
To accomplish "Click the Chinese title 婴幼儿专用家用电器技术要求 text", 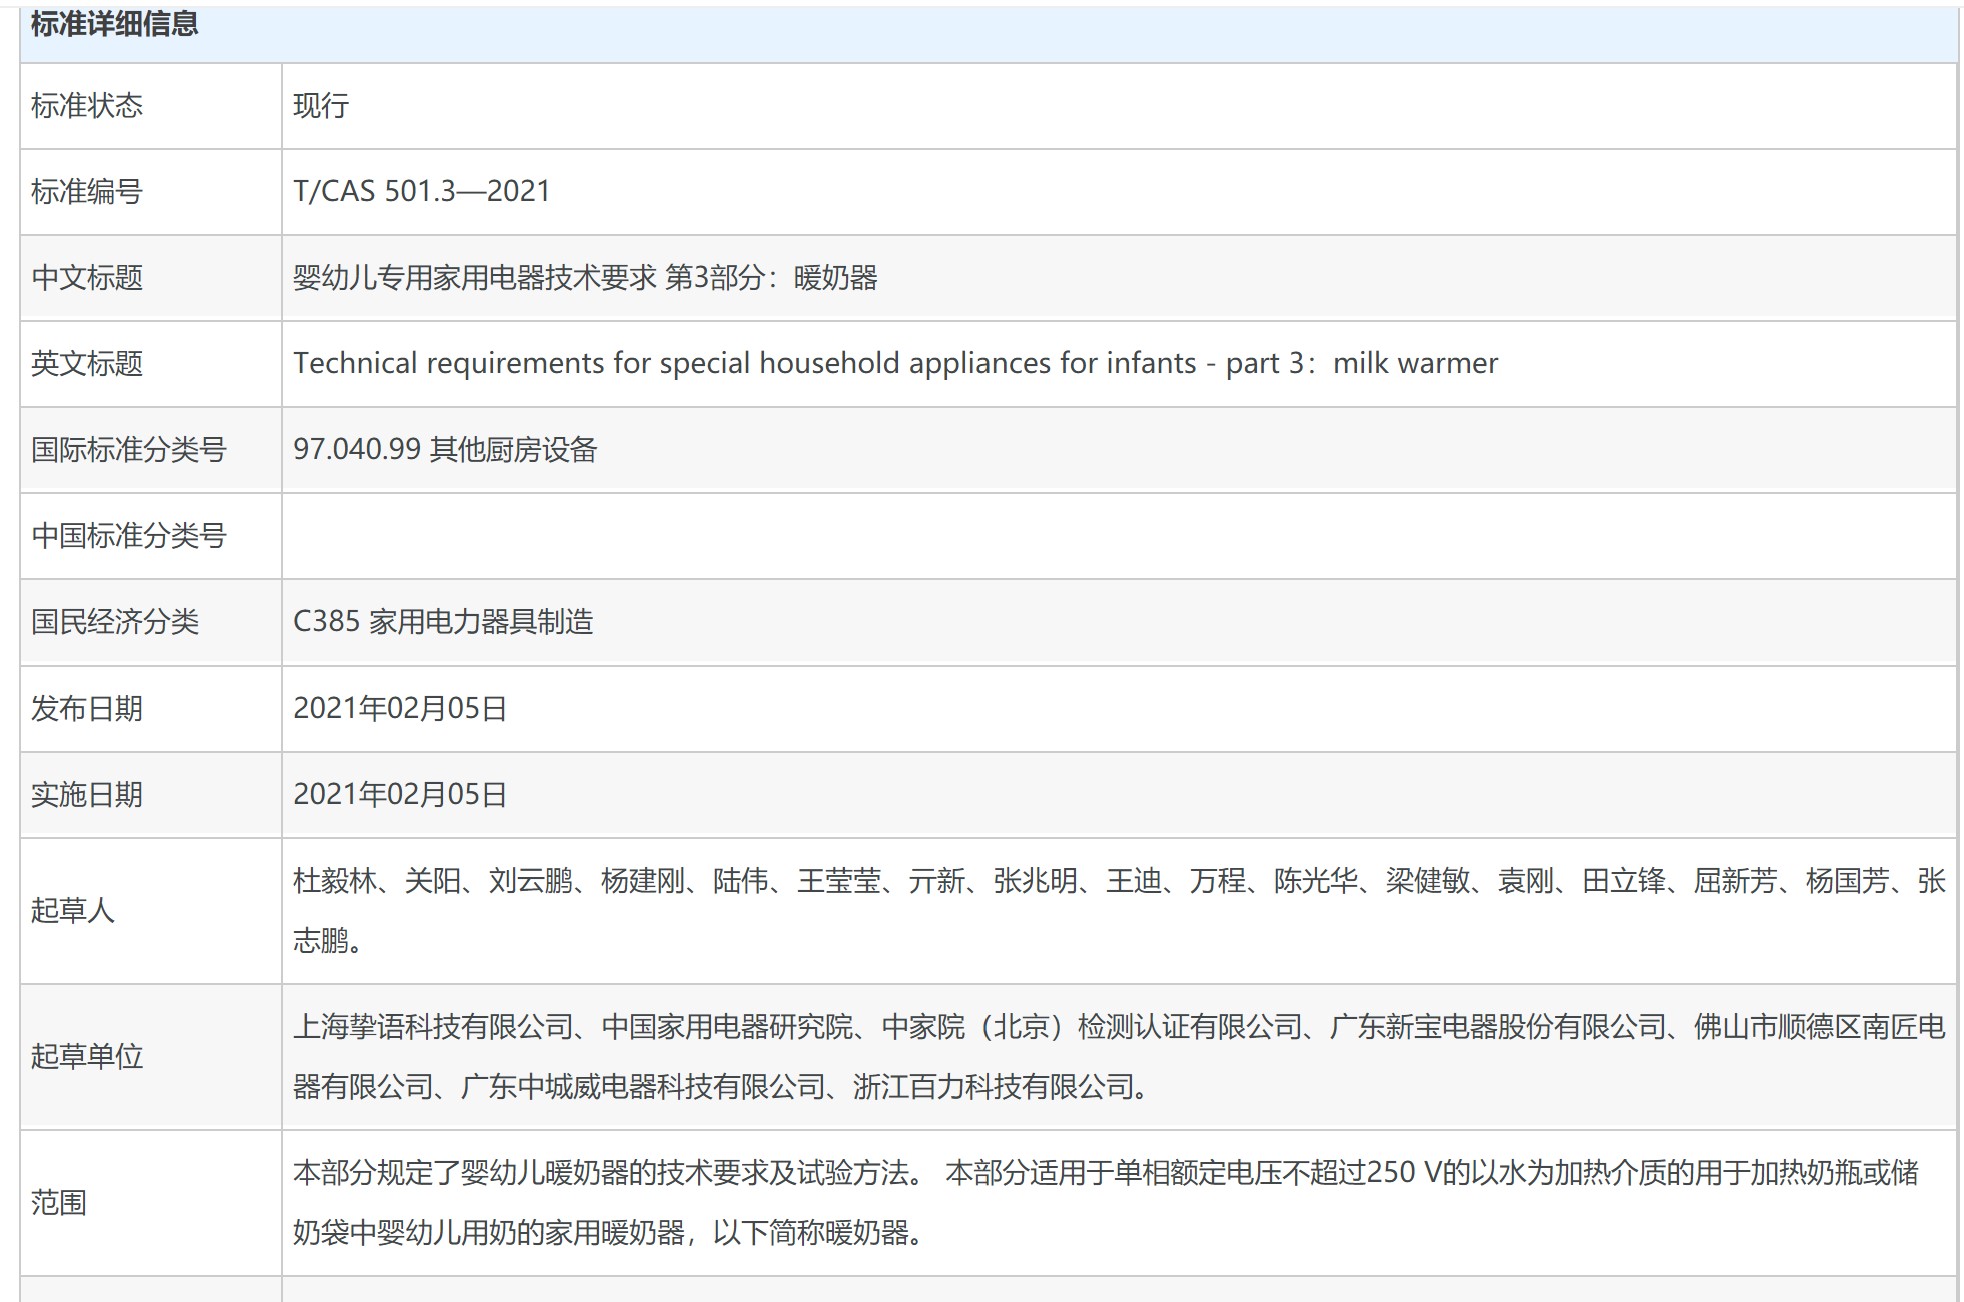I will pyautogui.click(x=474, y=278).
